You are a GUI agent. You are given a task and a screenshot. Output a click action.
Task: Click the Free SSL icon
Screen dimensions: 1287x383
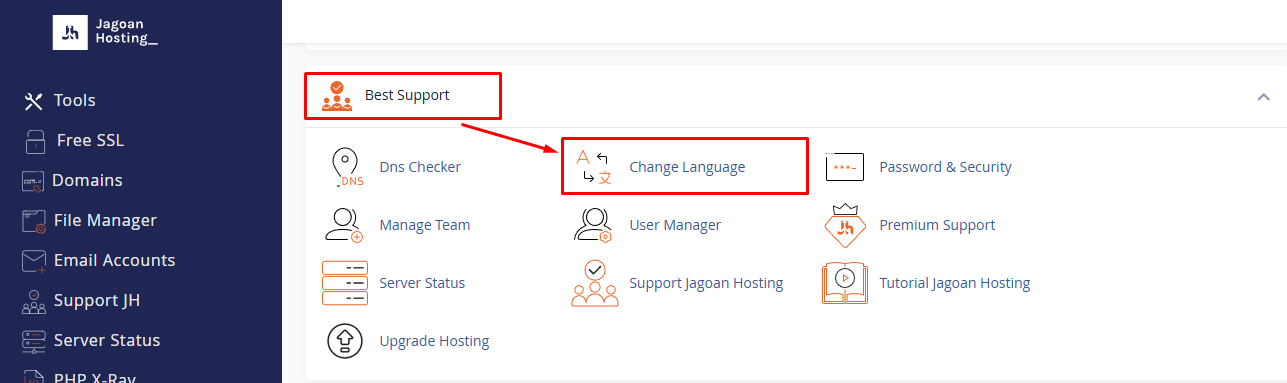click(x=35, y=141)
